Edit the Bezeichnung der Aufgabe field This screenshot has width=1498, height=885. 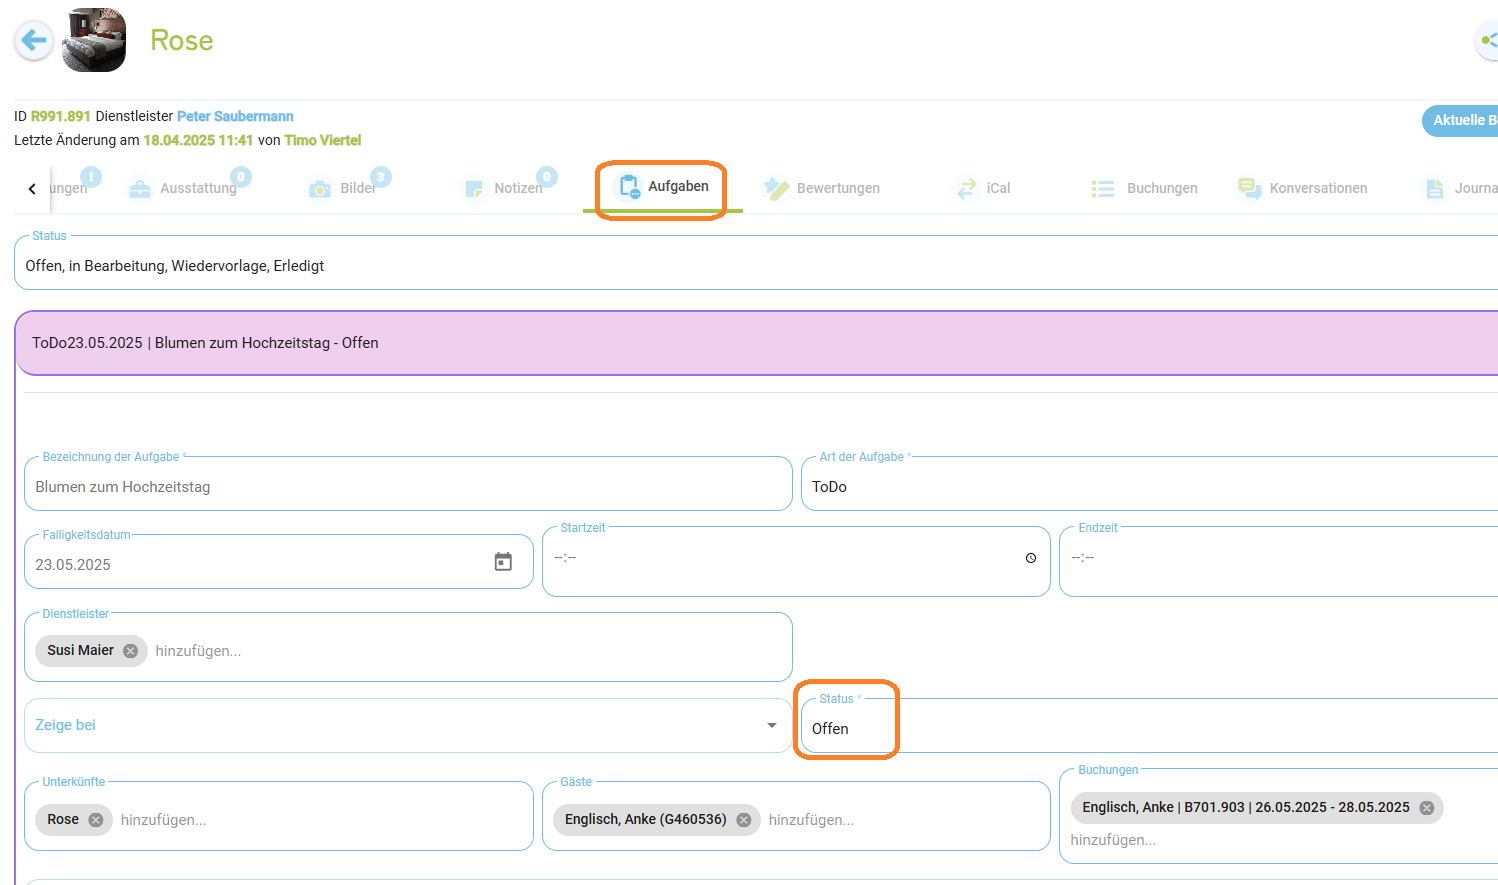click(408, 486)
